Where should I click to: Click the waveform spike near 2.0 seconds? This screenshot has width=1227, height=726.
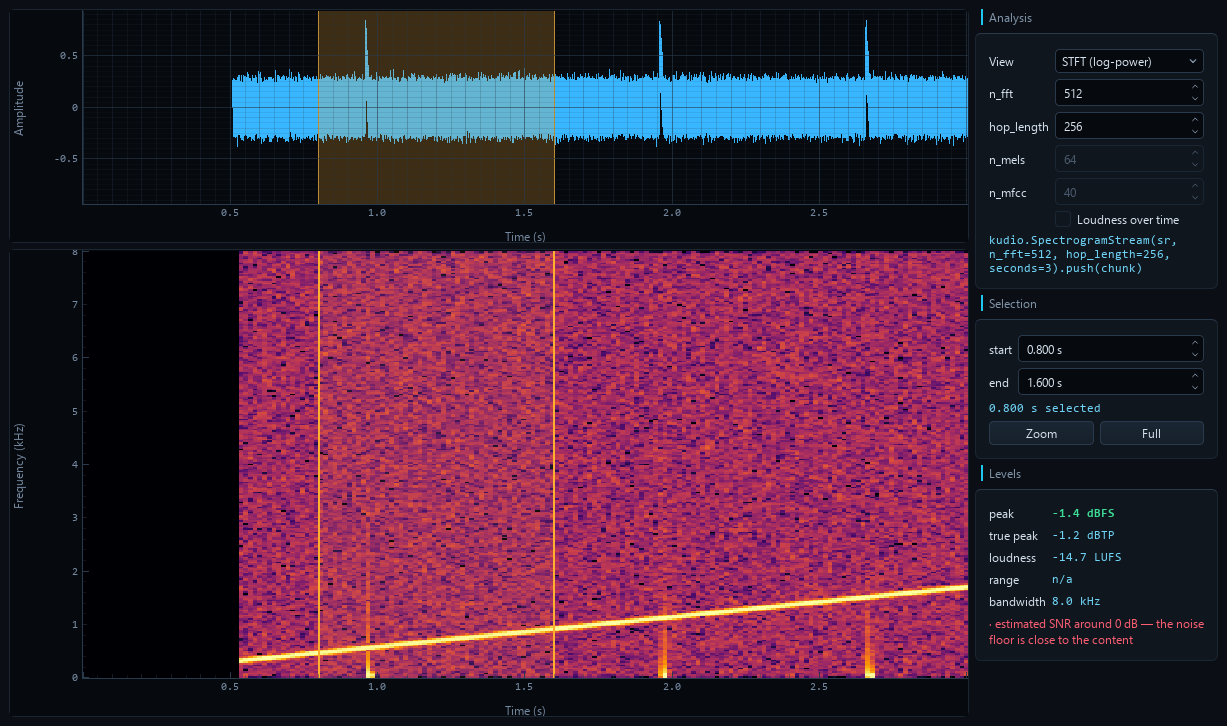pyautogui.click(x=661, y=50)
